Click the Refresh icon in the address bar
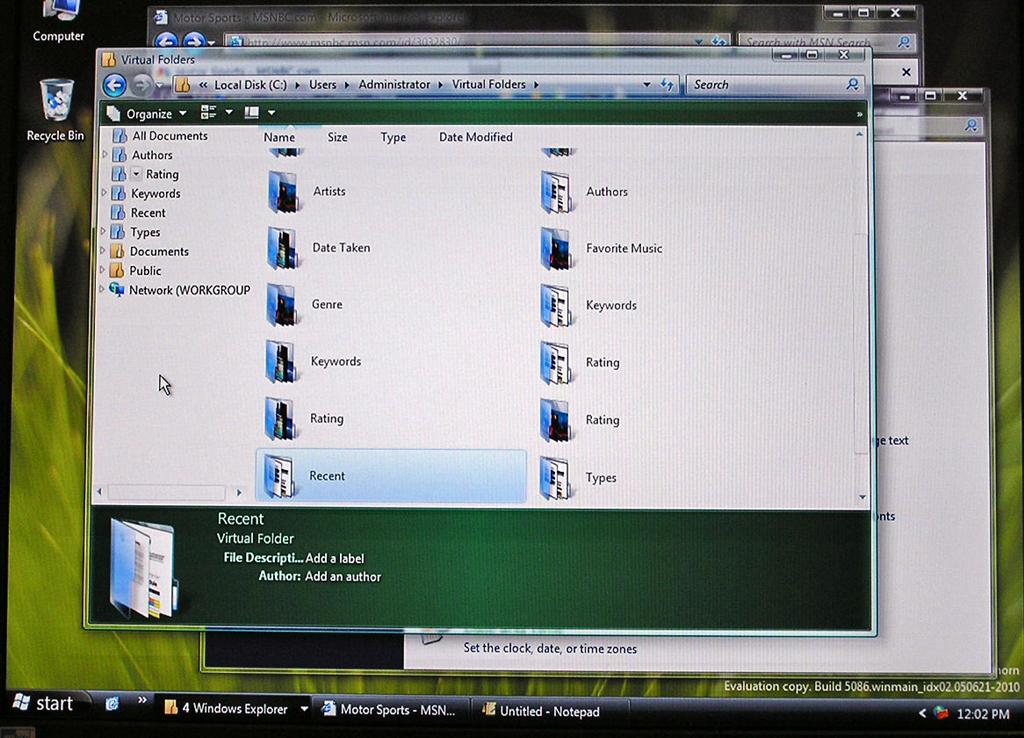Screen dimensions: 1024x738 point(667,85)
